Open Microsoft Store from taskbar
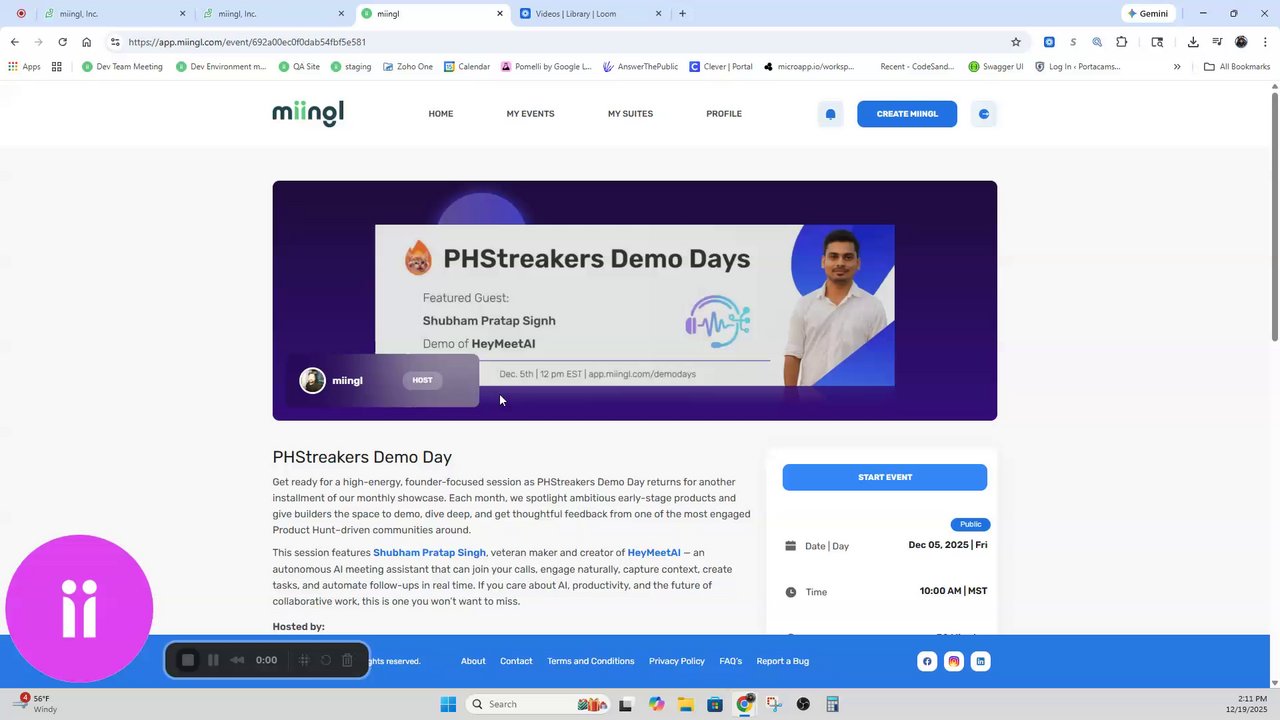Screen dimensions: 1280x720 pyautogui.click(x=715, y=704)
